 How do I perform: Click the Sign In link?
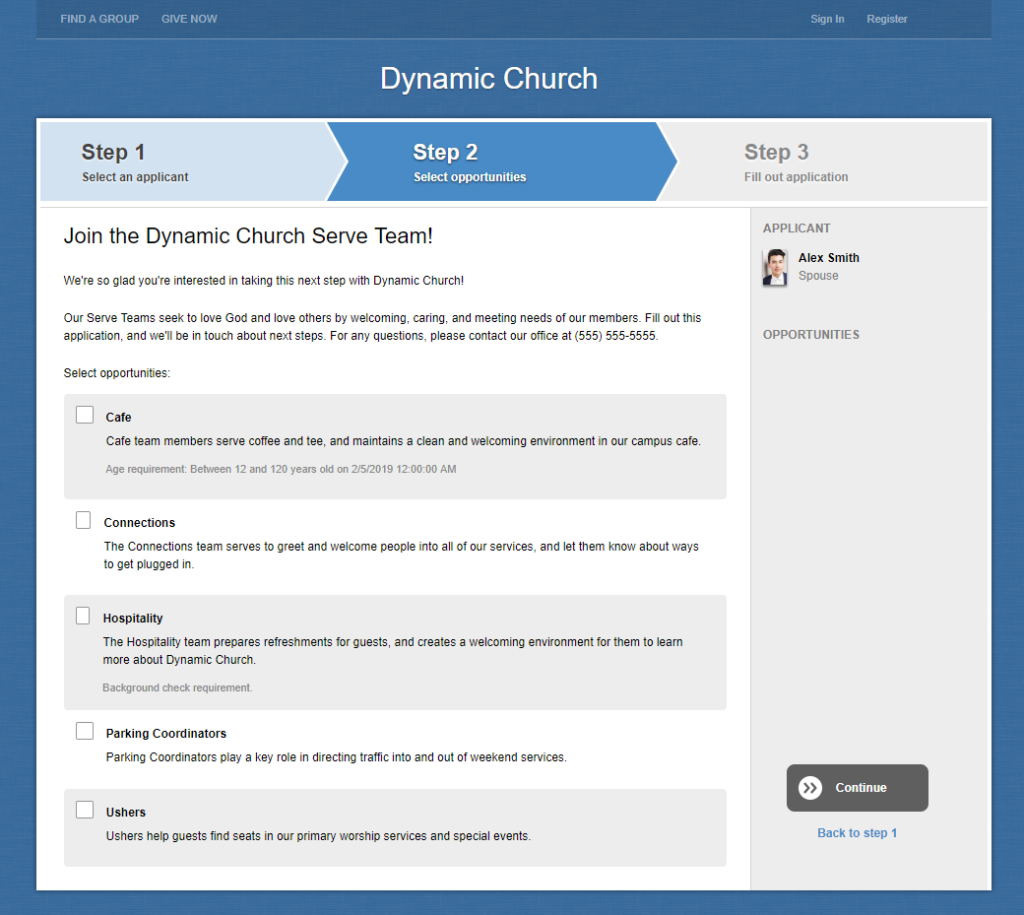(827, 19)
